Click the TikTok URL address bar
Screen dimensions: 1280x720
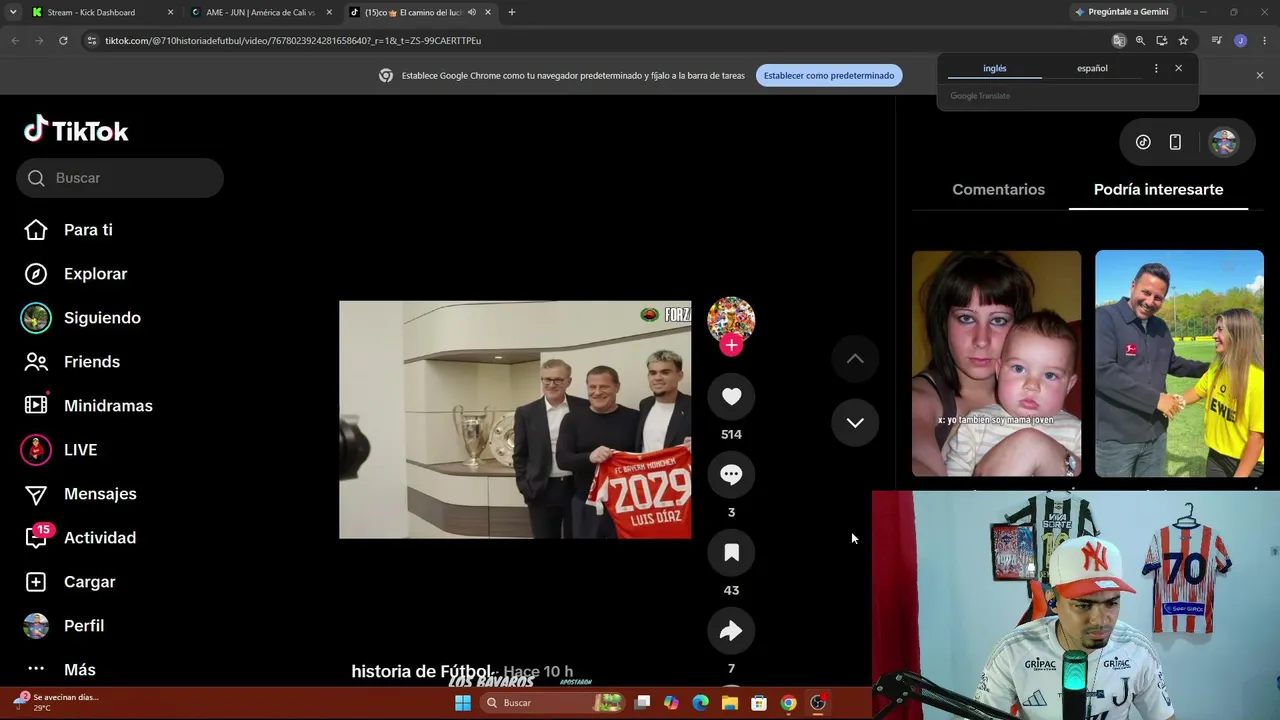(600, 40)
